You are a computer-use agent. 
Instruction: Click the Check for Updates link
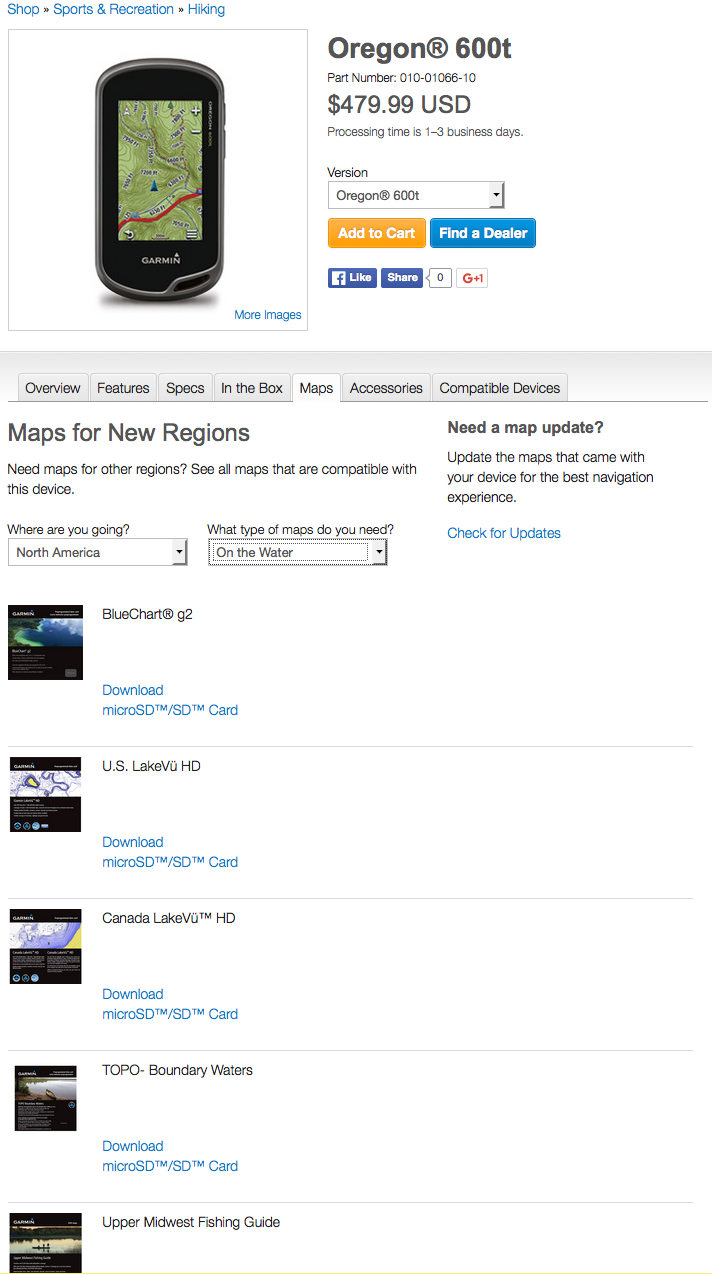coord(504,533)
